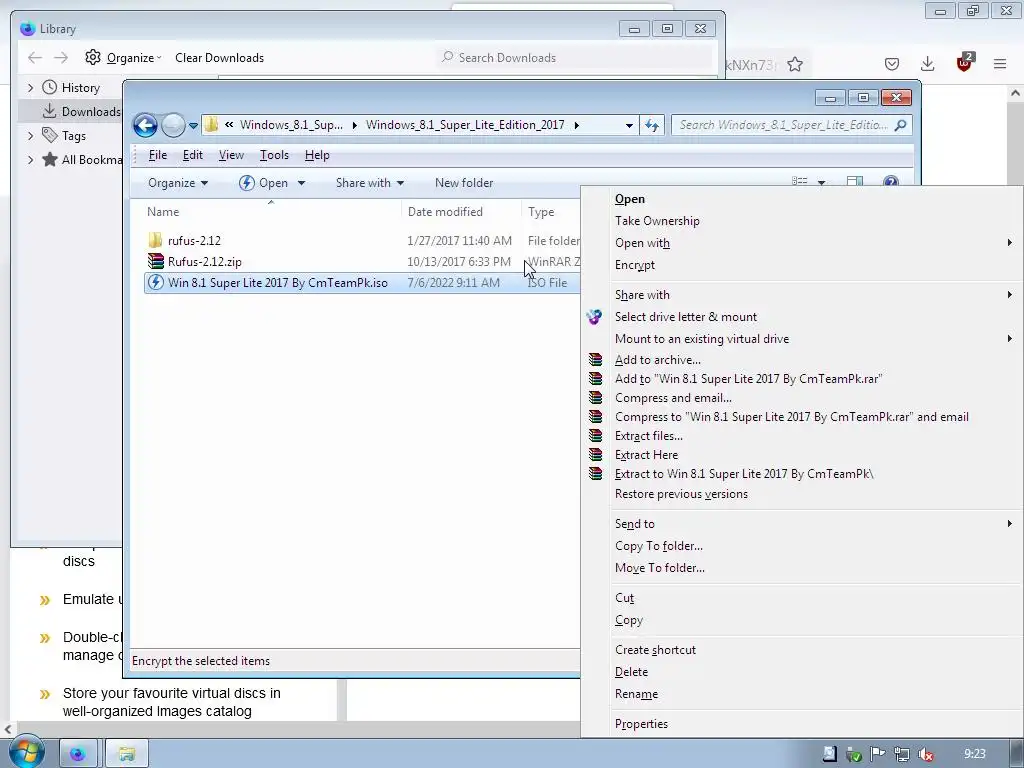Open the address bar history dropdown
The width and height of the screenshot is (1024, 768).
tap(629, 125)
